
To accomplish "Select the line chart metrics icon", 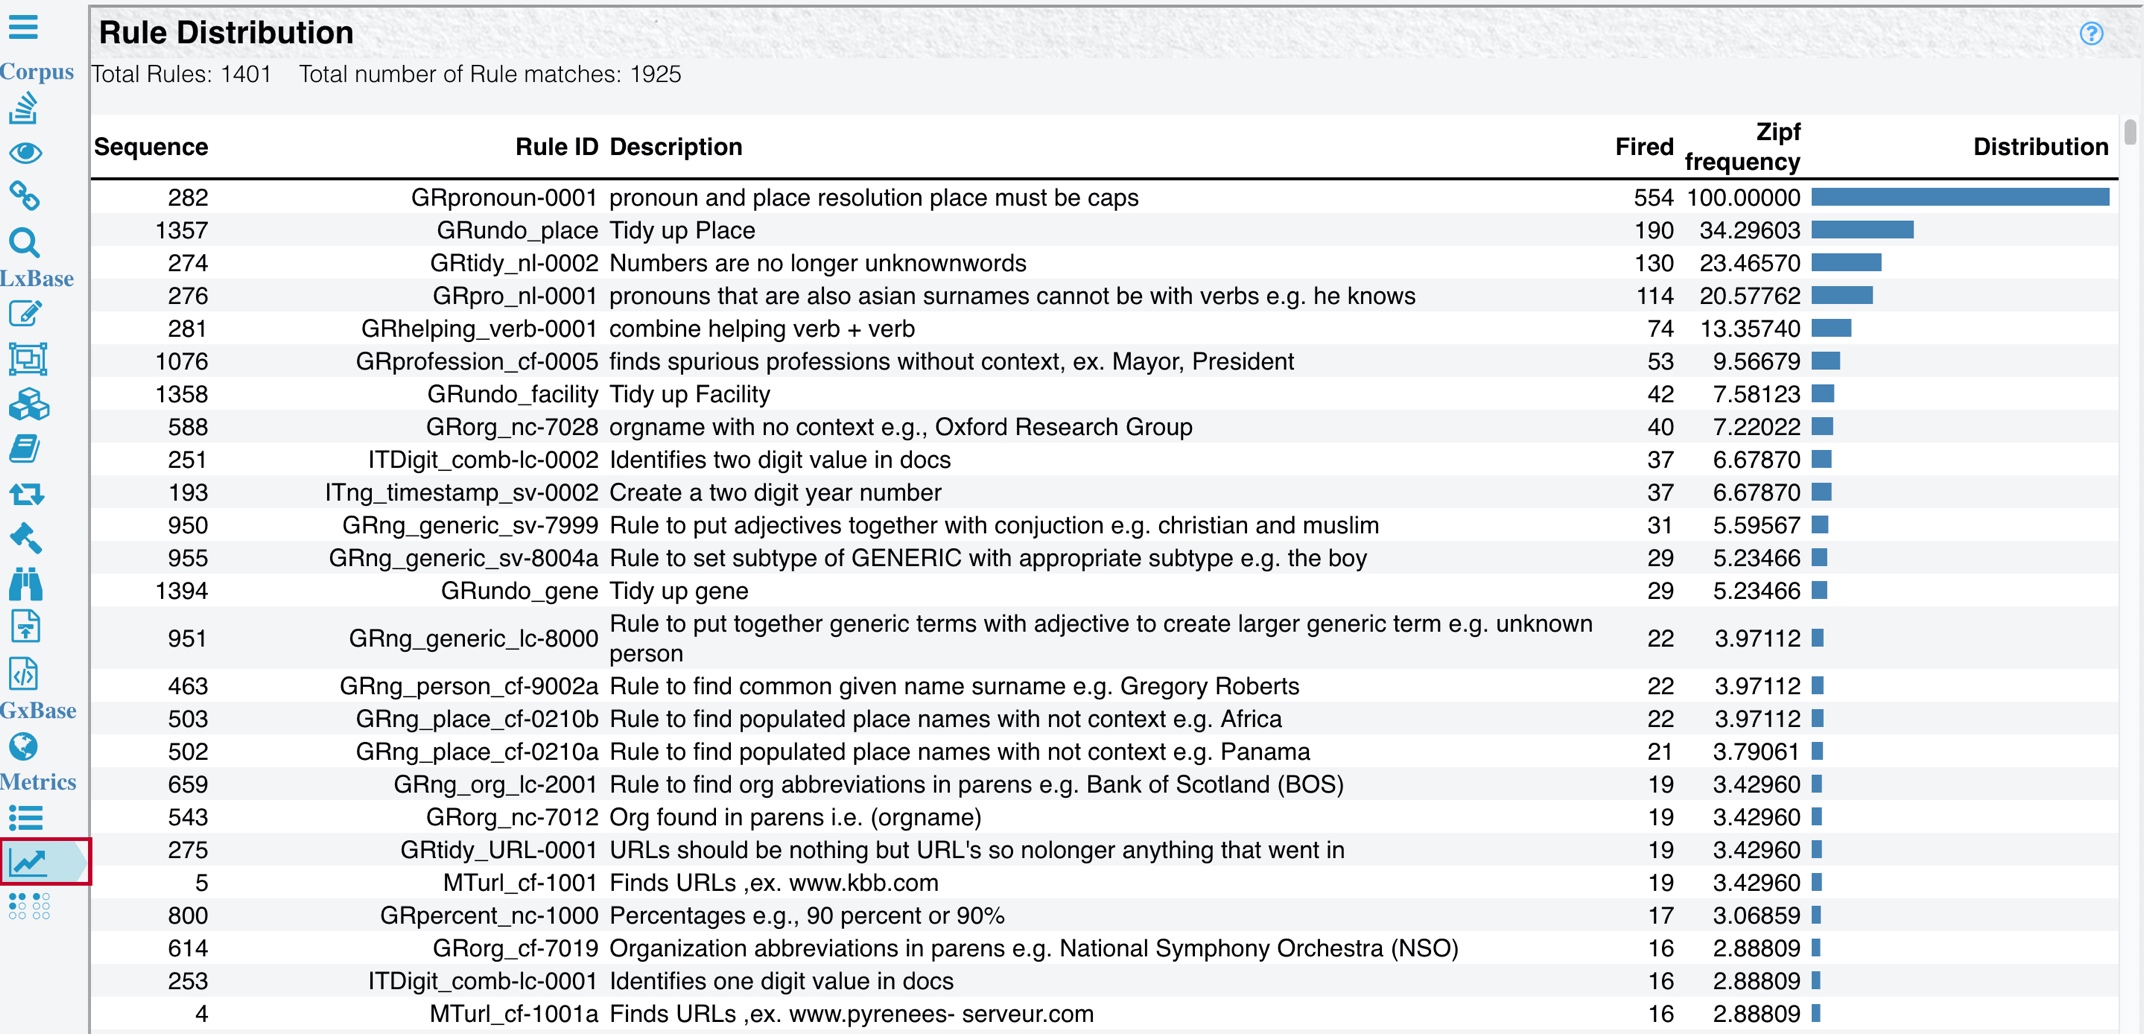I will 29,862.
